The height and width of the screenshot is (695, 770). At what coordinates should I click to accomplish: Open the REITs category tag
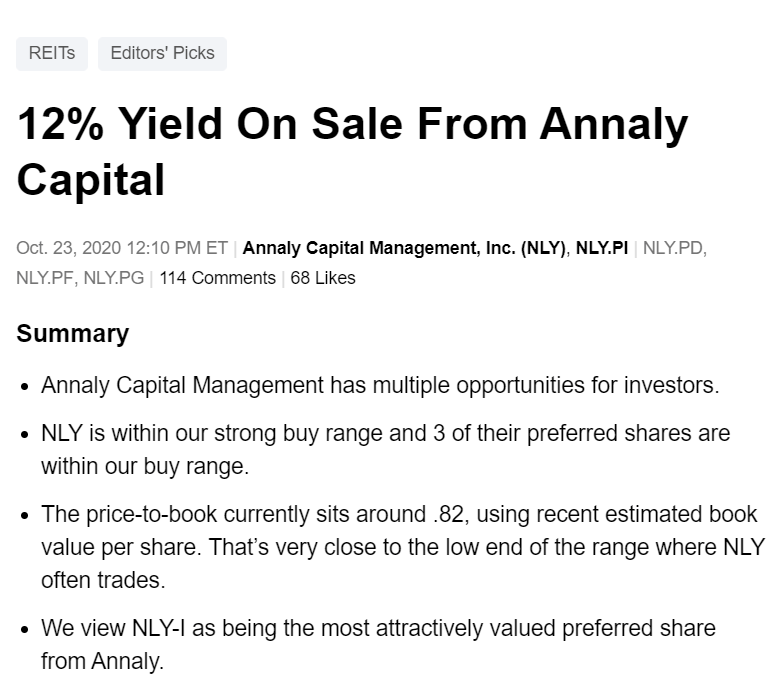tap(52, 53)
